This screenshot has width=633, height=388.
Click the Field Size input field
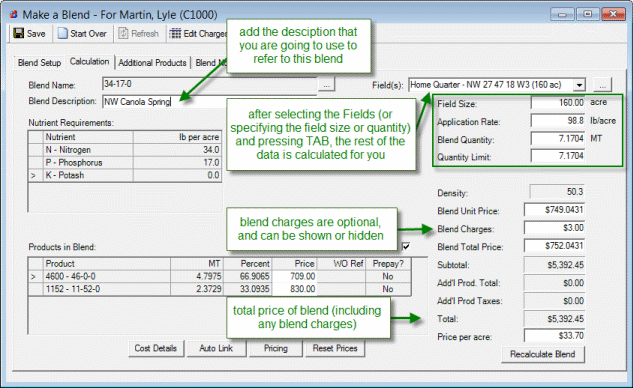558,103
